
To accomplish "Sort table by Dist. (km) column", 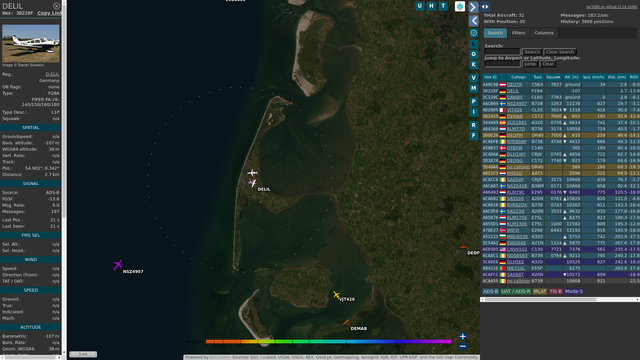I will click(x=617, y=77).
